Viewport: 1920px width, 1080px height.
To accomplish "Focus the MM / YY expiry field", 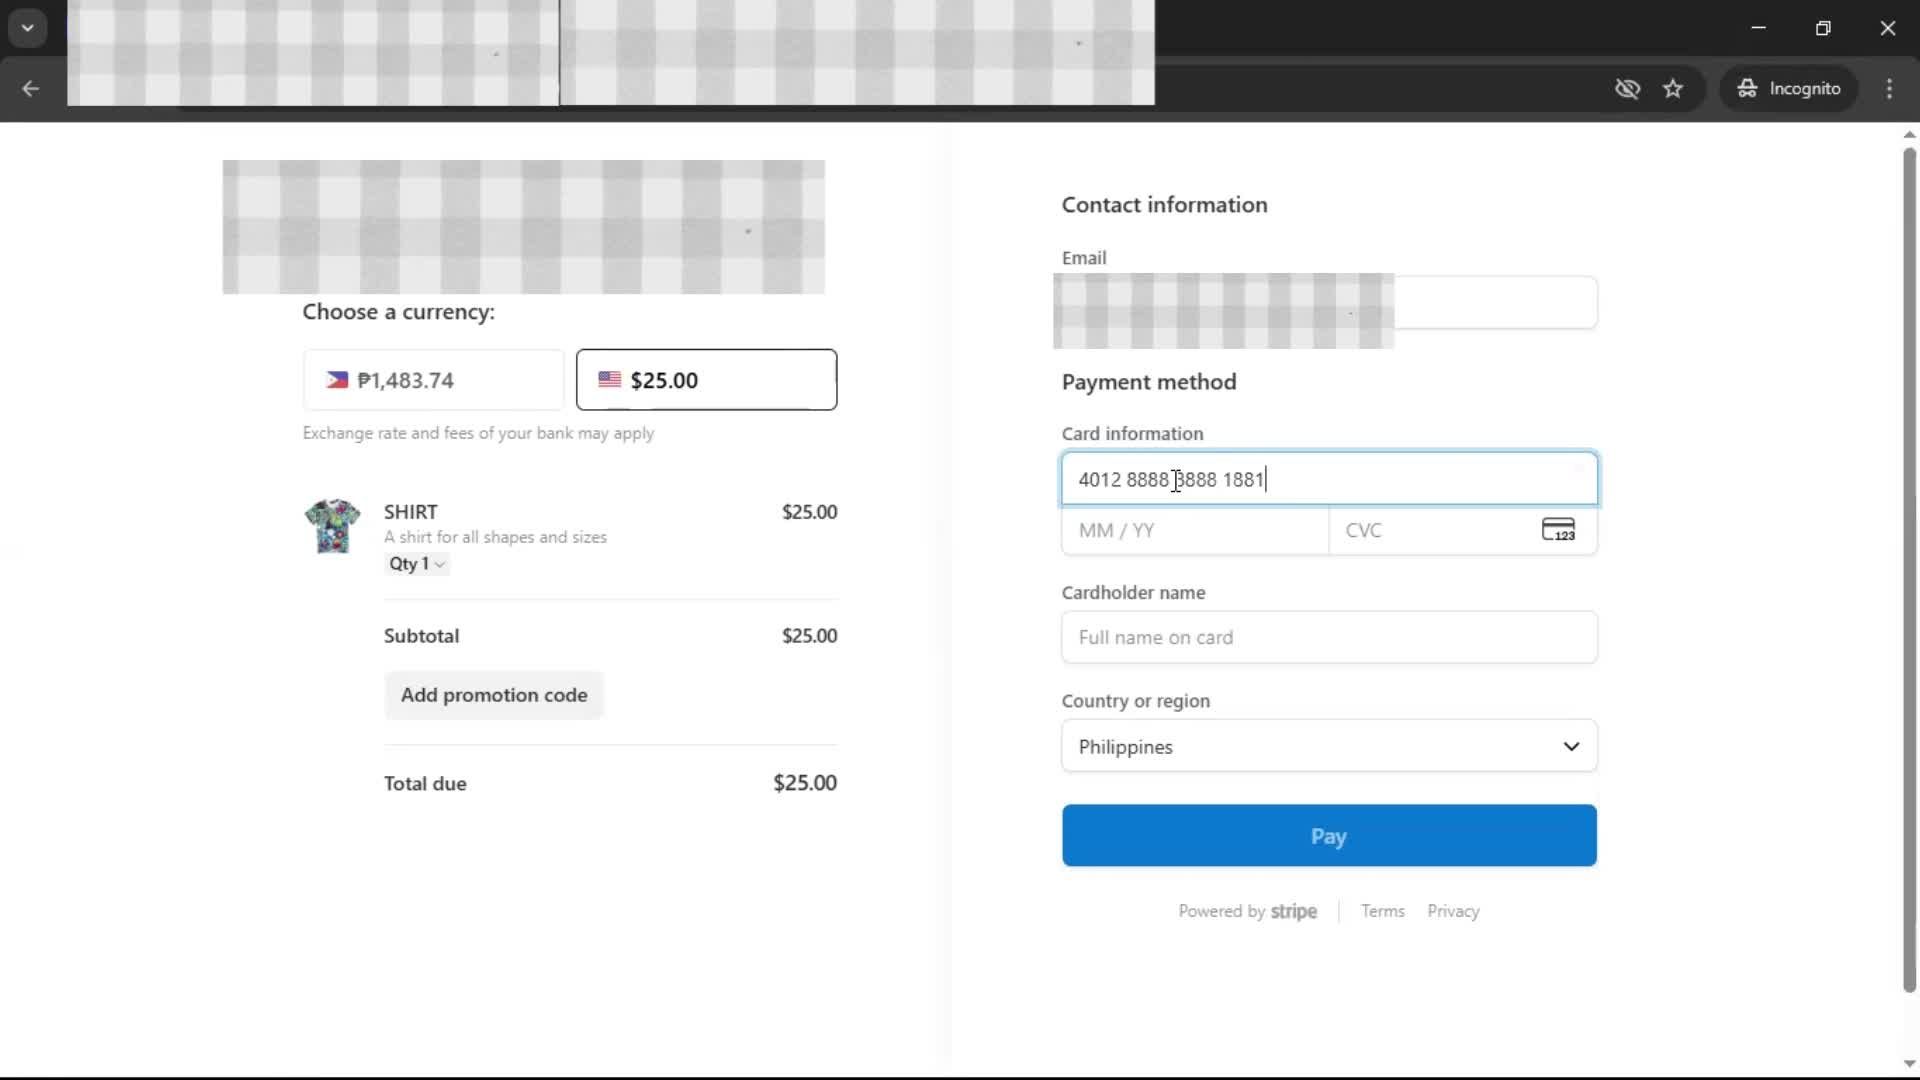I will click(1194, 530).
